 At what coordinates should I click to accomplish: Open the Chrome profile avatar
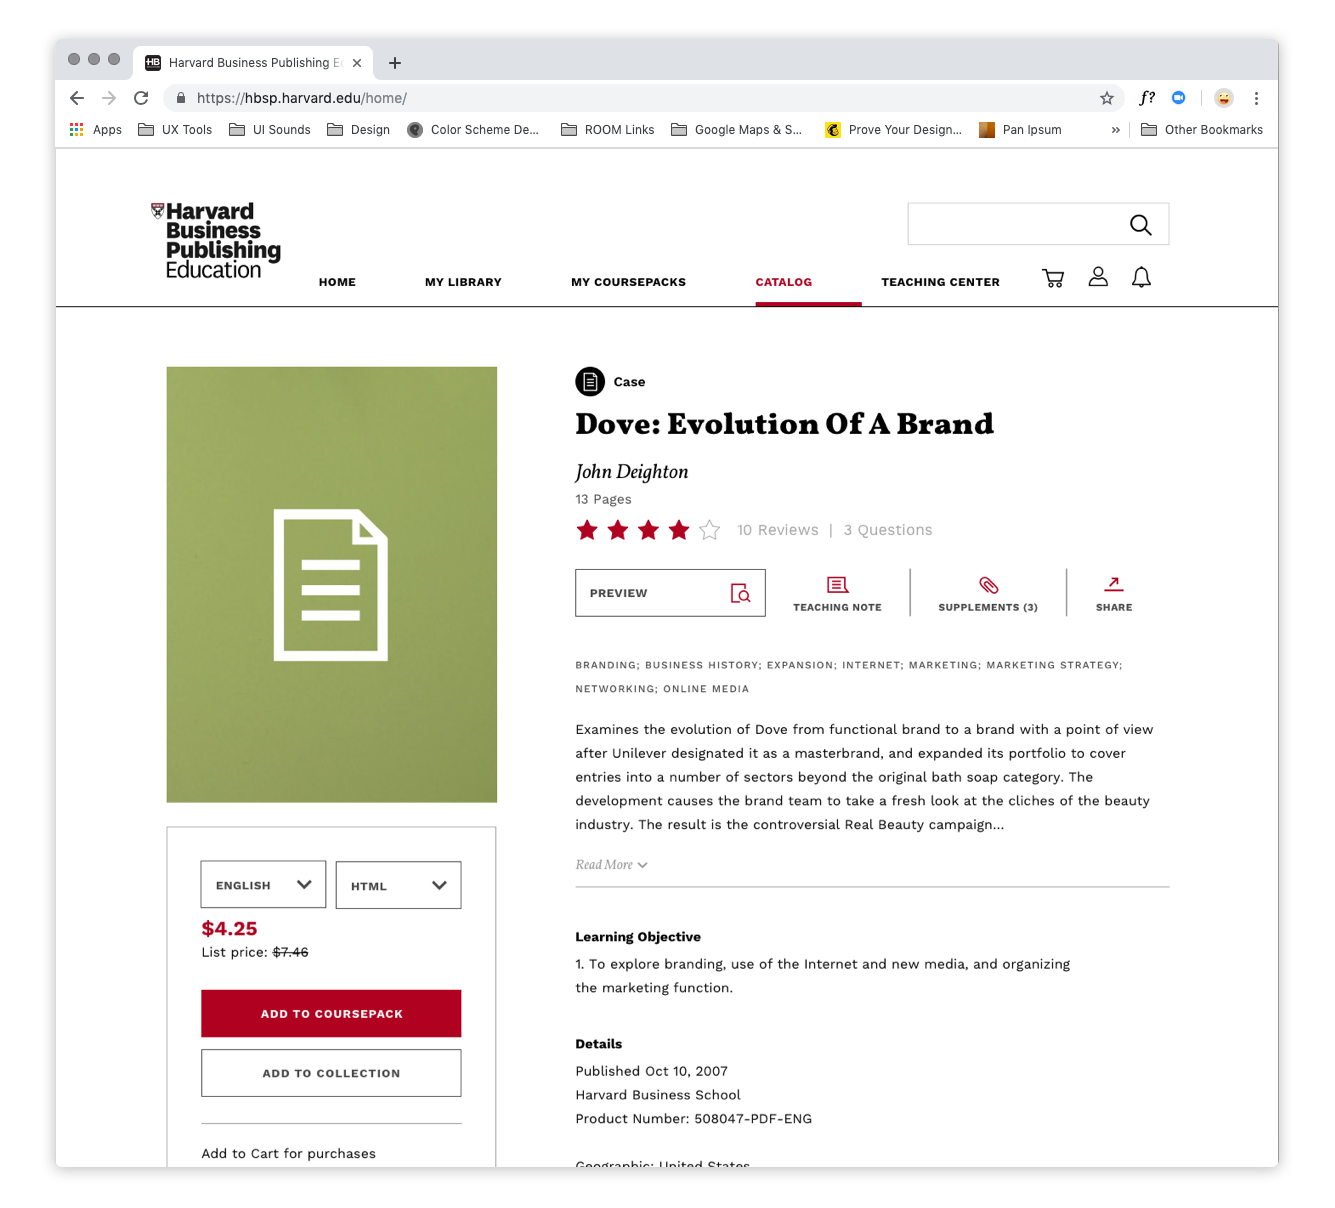1224,98
